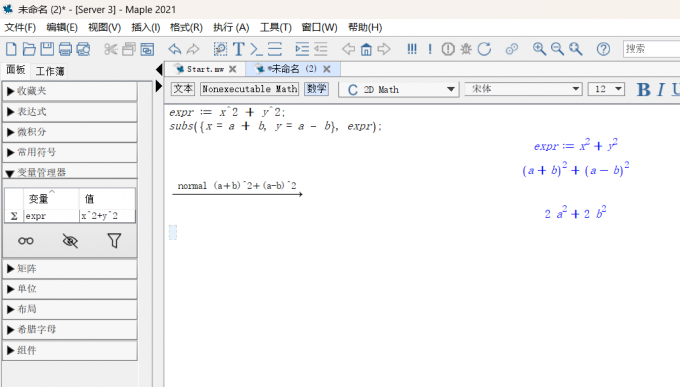Switch to 文本 text mode
The image size is (680, 387).
[183, 89]
